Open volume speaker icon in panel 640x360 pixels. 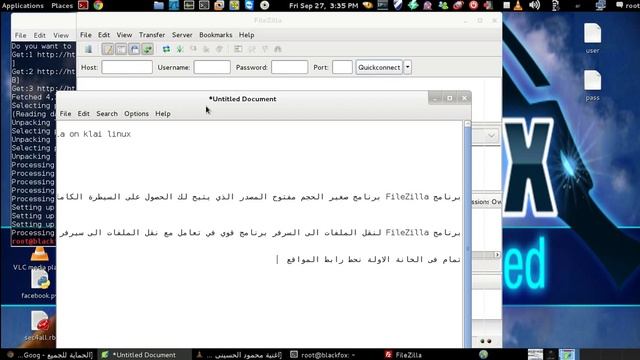[534, 5]
